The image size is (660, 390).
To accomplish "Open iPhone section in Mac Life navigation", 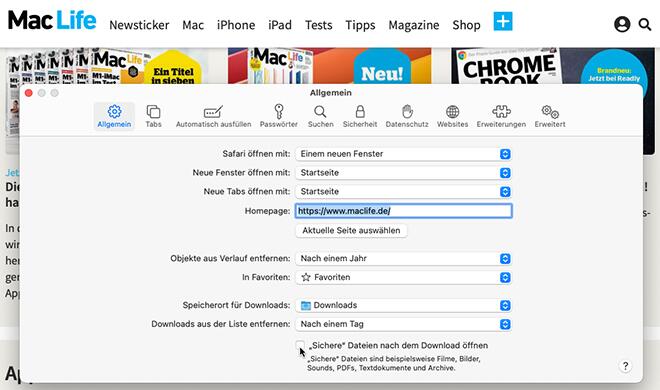I will [236, 25].
